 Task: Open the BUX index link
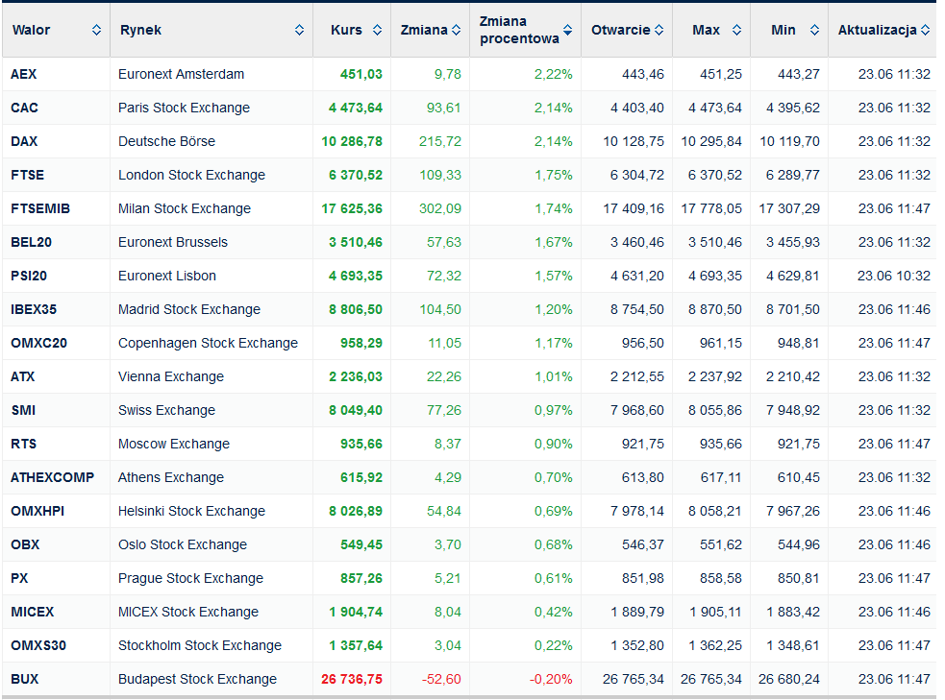[x=25, y=680]
